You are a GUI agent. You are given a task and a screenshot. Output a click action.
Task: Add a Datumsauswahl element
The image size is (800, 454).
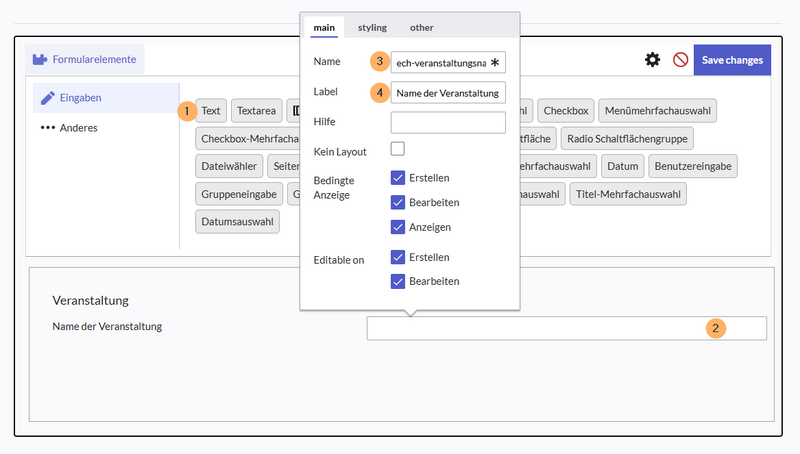click(x=237, y=222)
